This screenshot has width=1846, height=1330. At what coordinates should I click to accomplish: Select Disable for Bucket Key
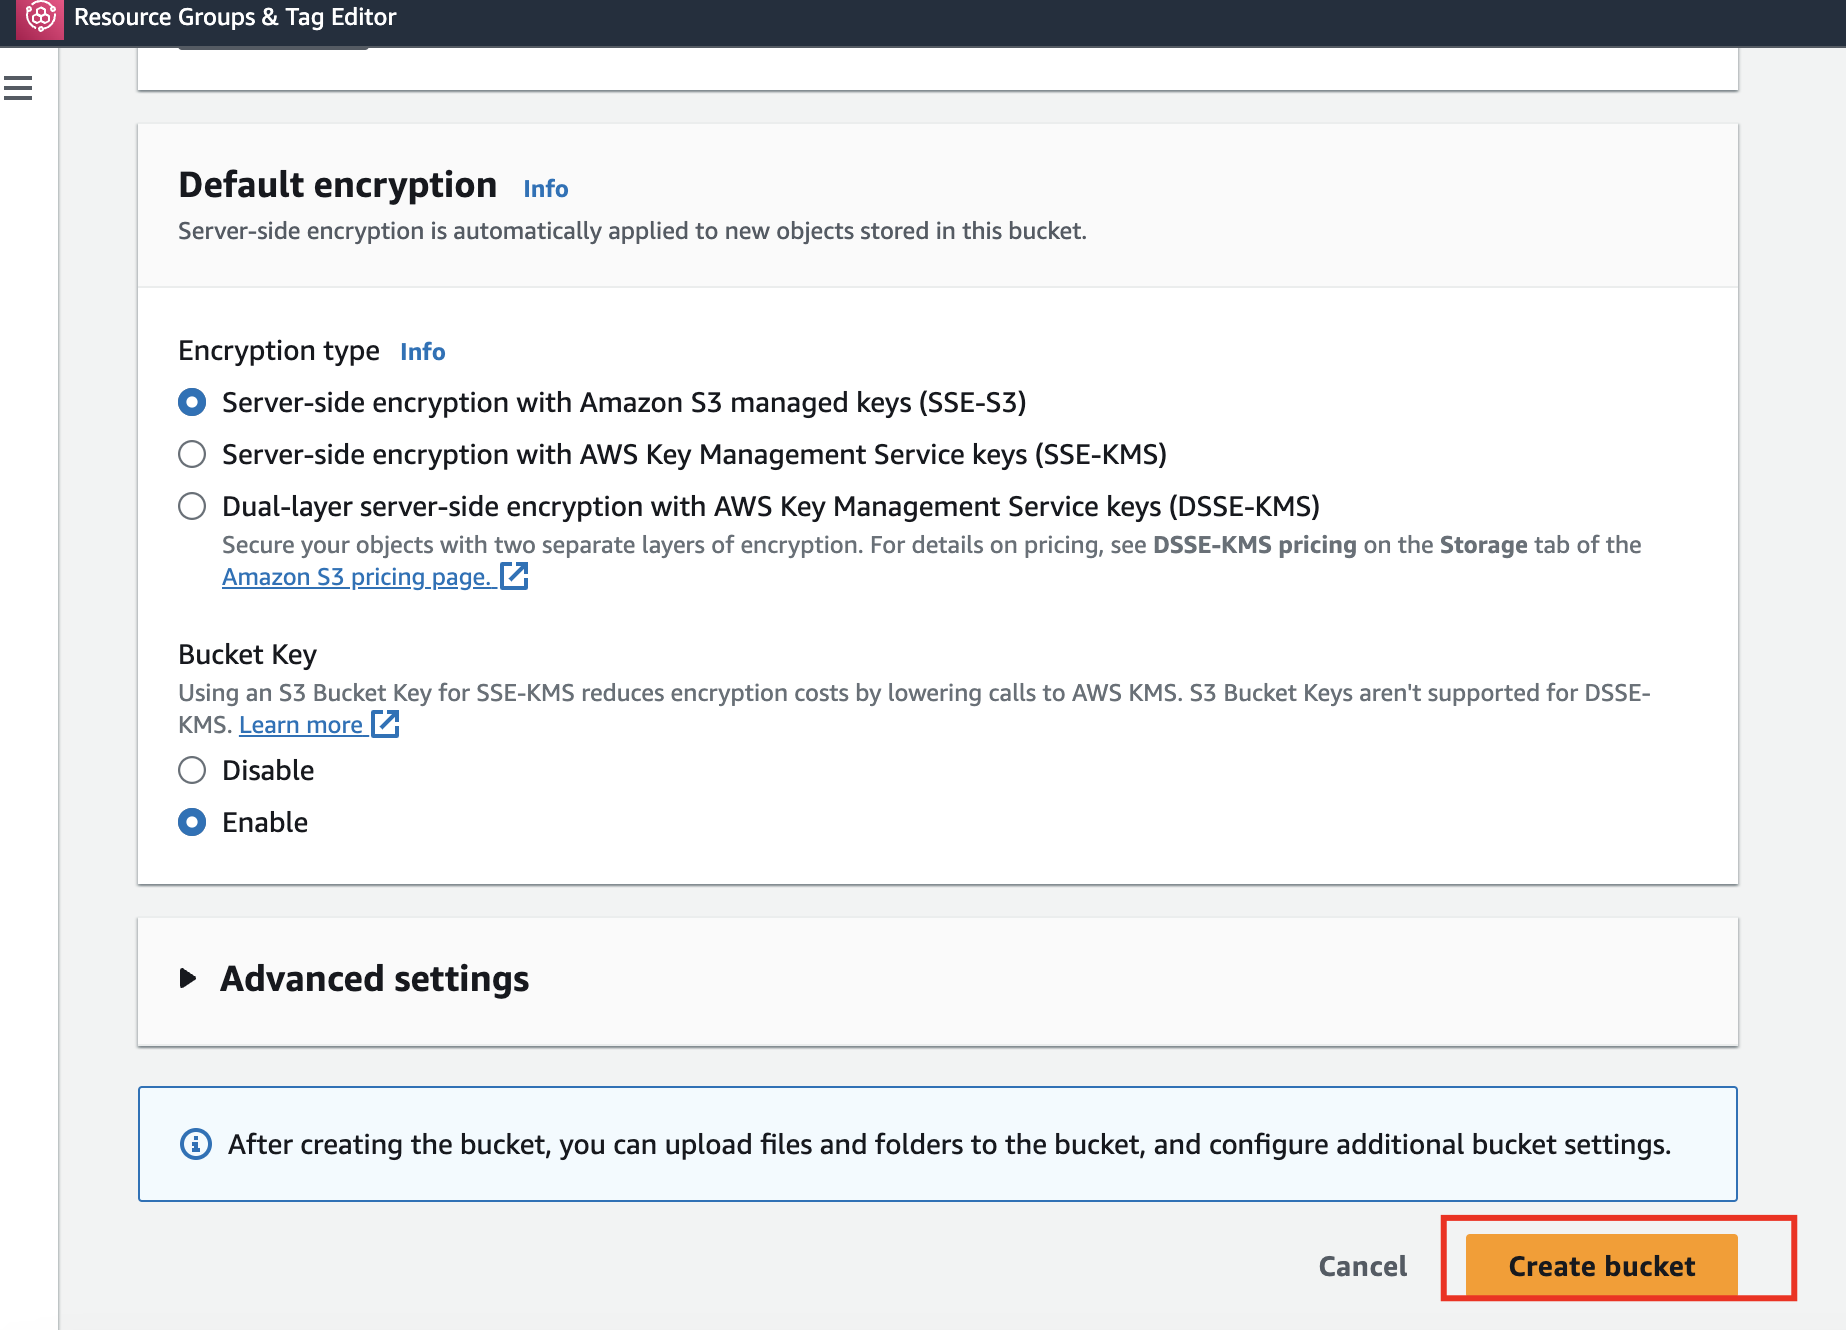tap(192, 770)
